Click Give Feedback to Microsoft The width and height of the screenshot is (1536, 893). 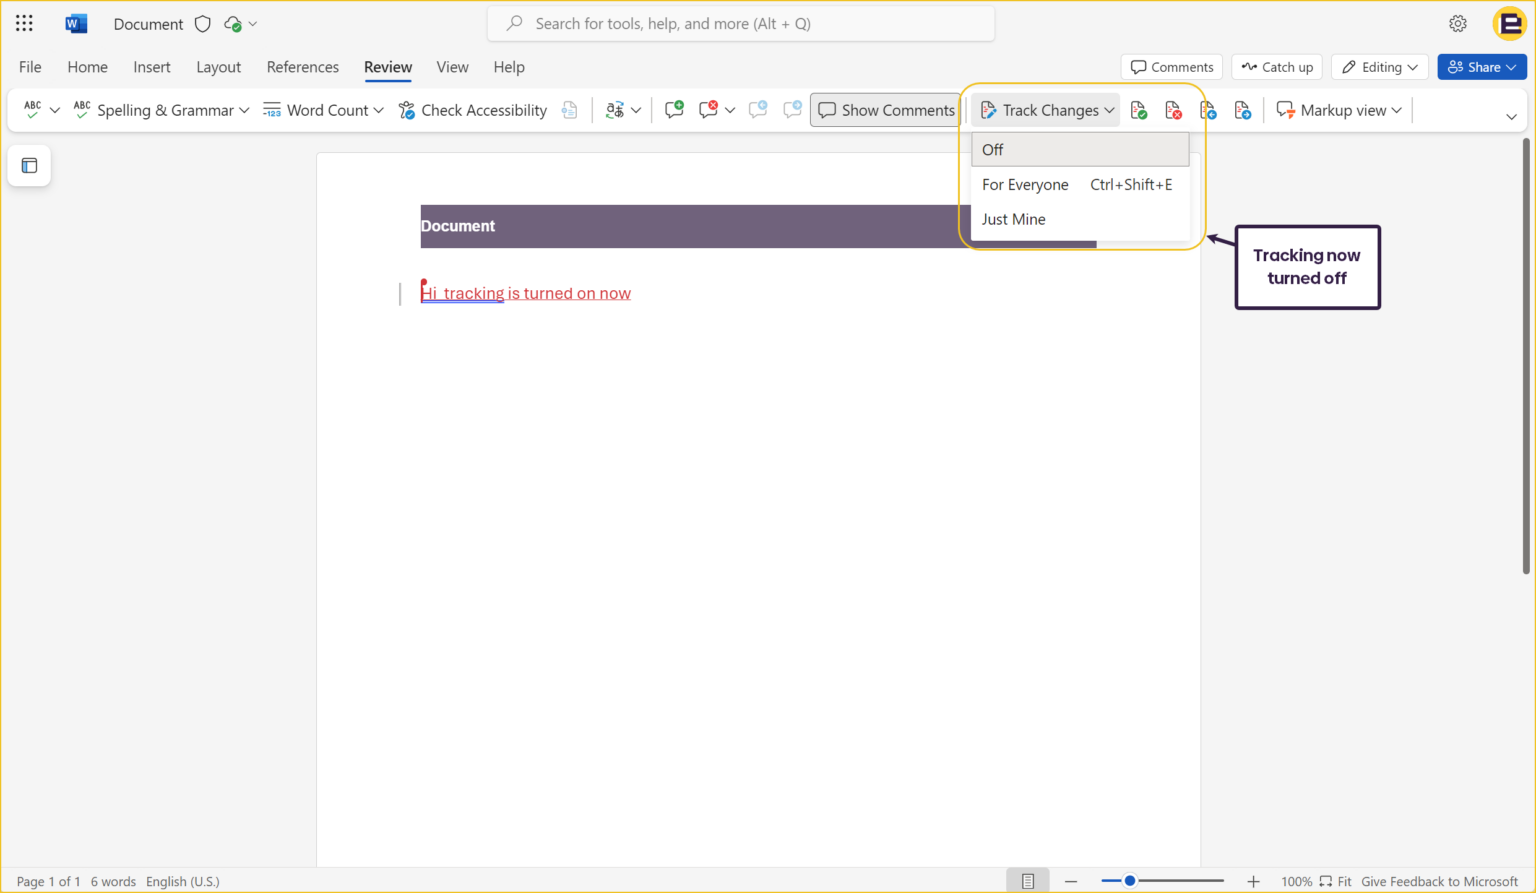pos(1440,881)
